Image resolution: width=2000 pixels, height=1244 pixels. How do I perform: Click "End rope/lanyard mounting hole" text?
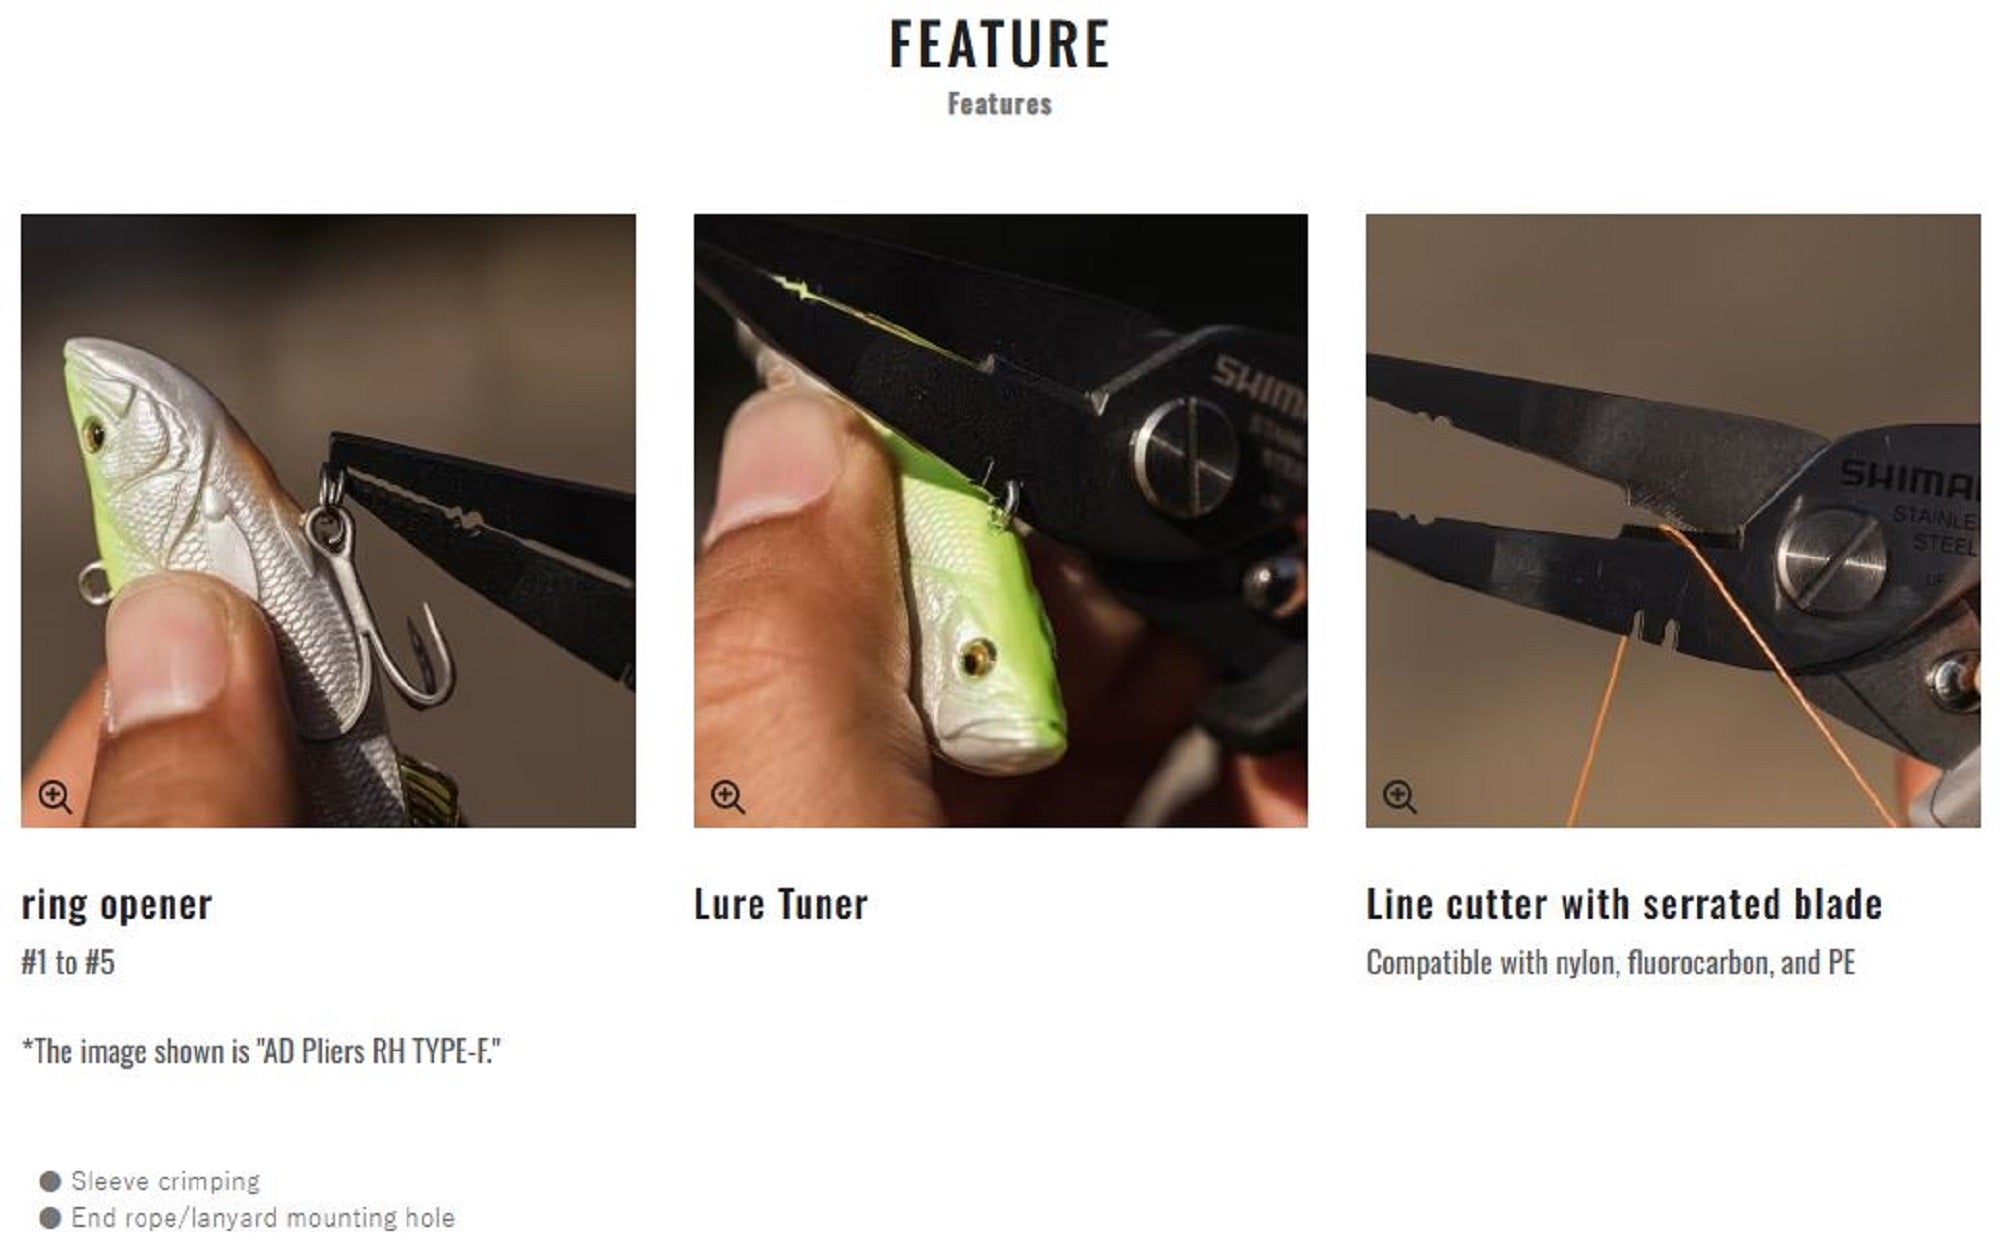click(263, 1218)
